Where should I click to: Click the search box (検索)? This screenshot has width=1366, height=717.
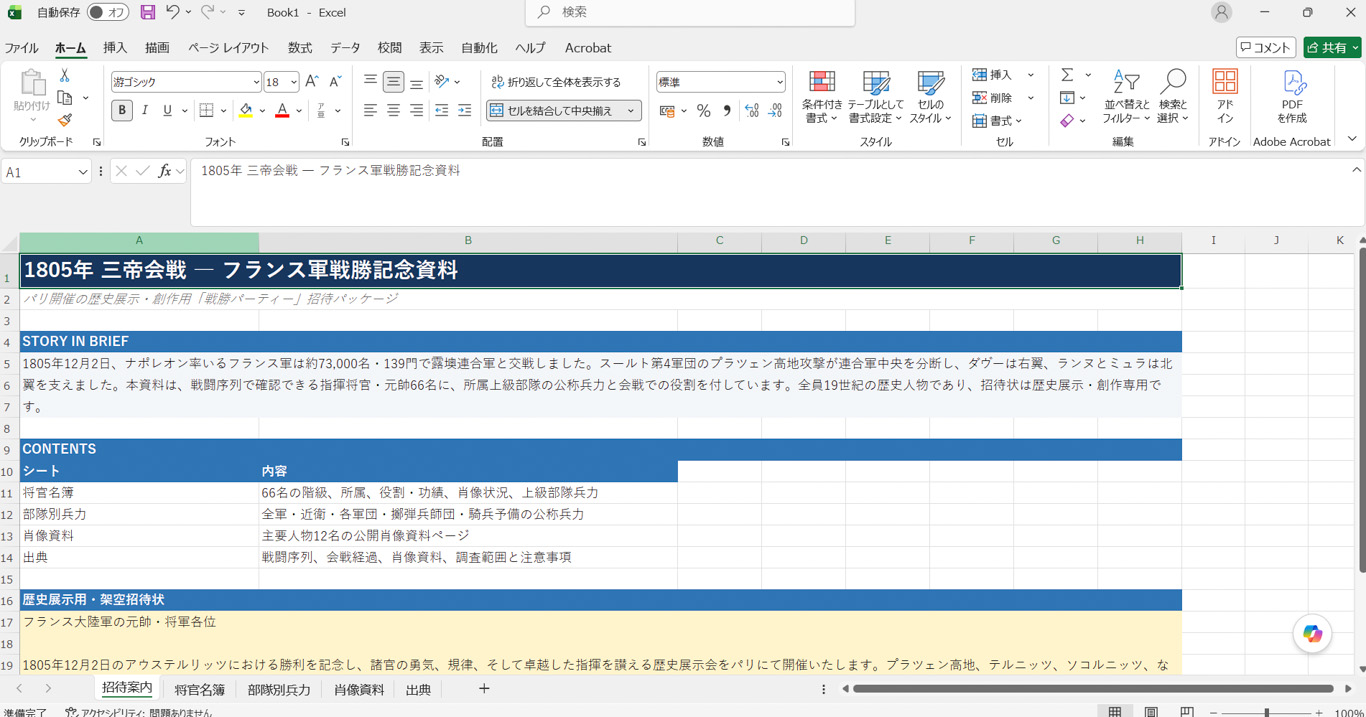pos(690,12)
